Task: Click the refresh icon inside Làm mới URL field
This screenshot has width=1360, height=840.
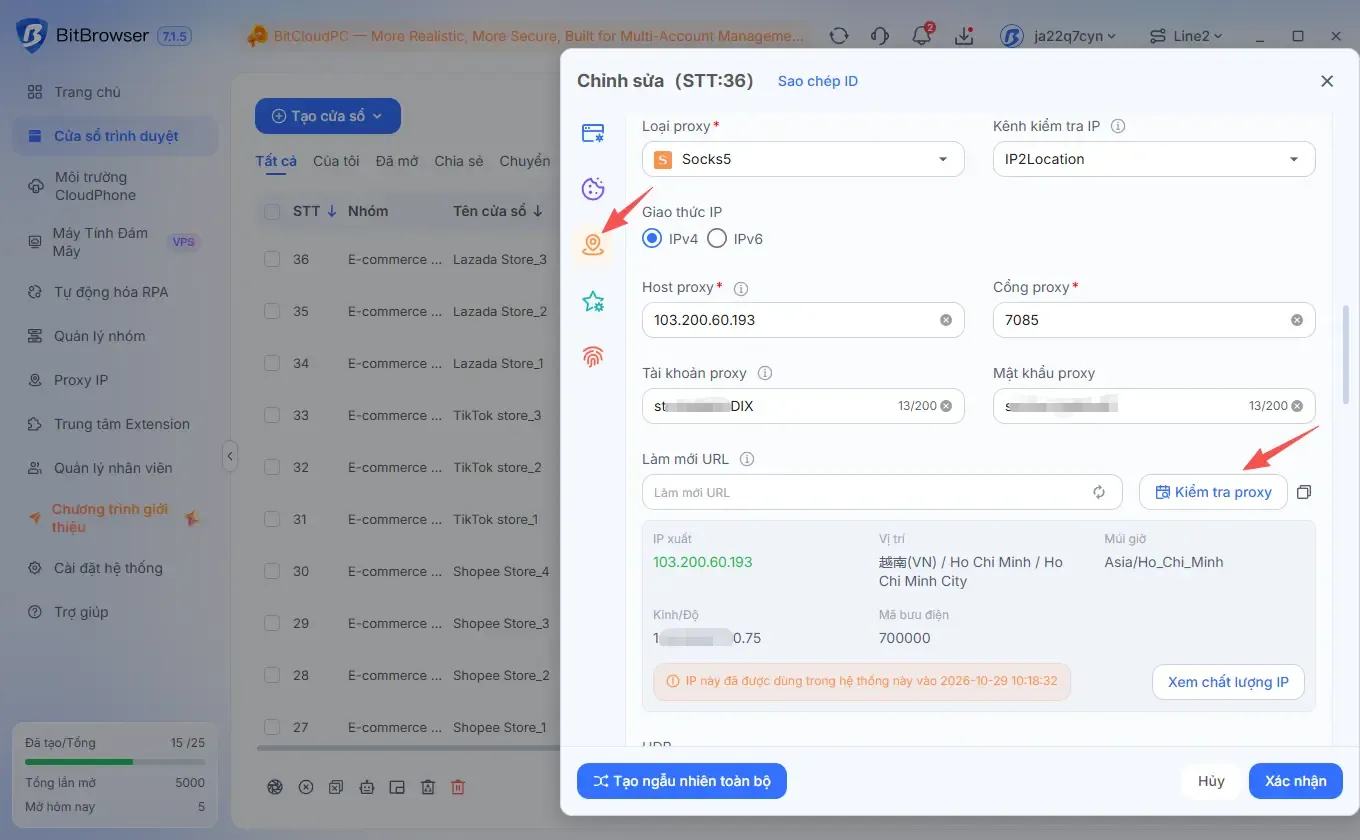Action: tap(1099, 492)
